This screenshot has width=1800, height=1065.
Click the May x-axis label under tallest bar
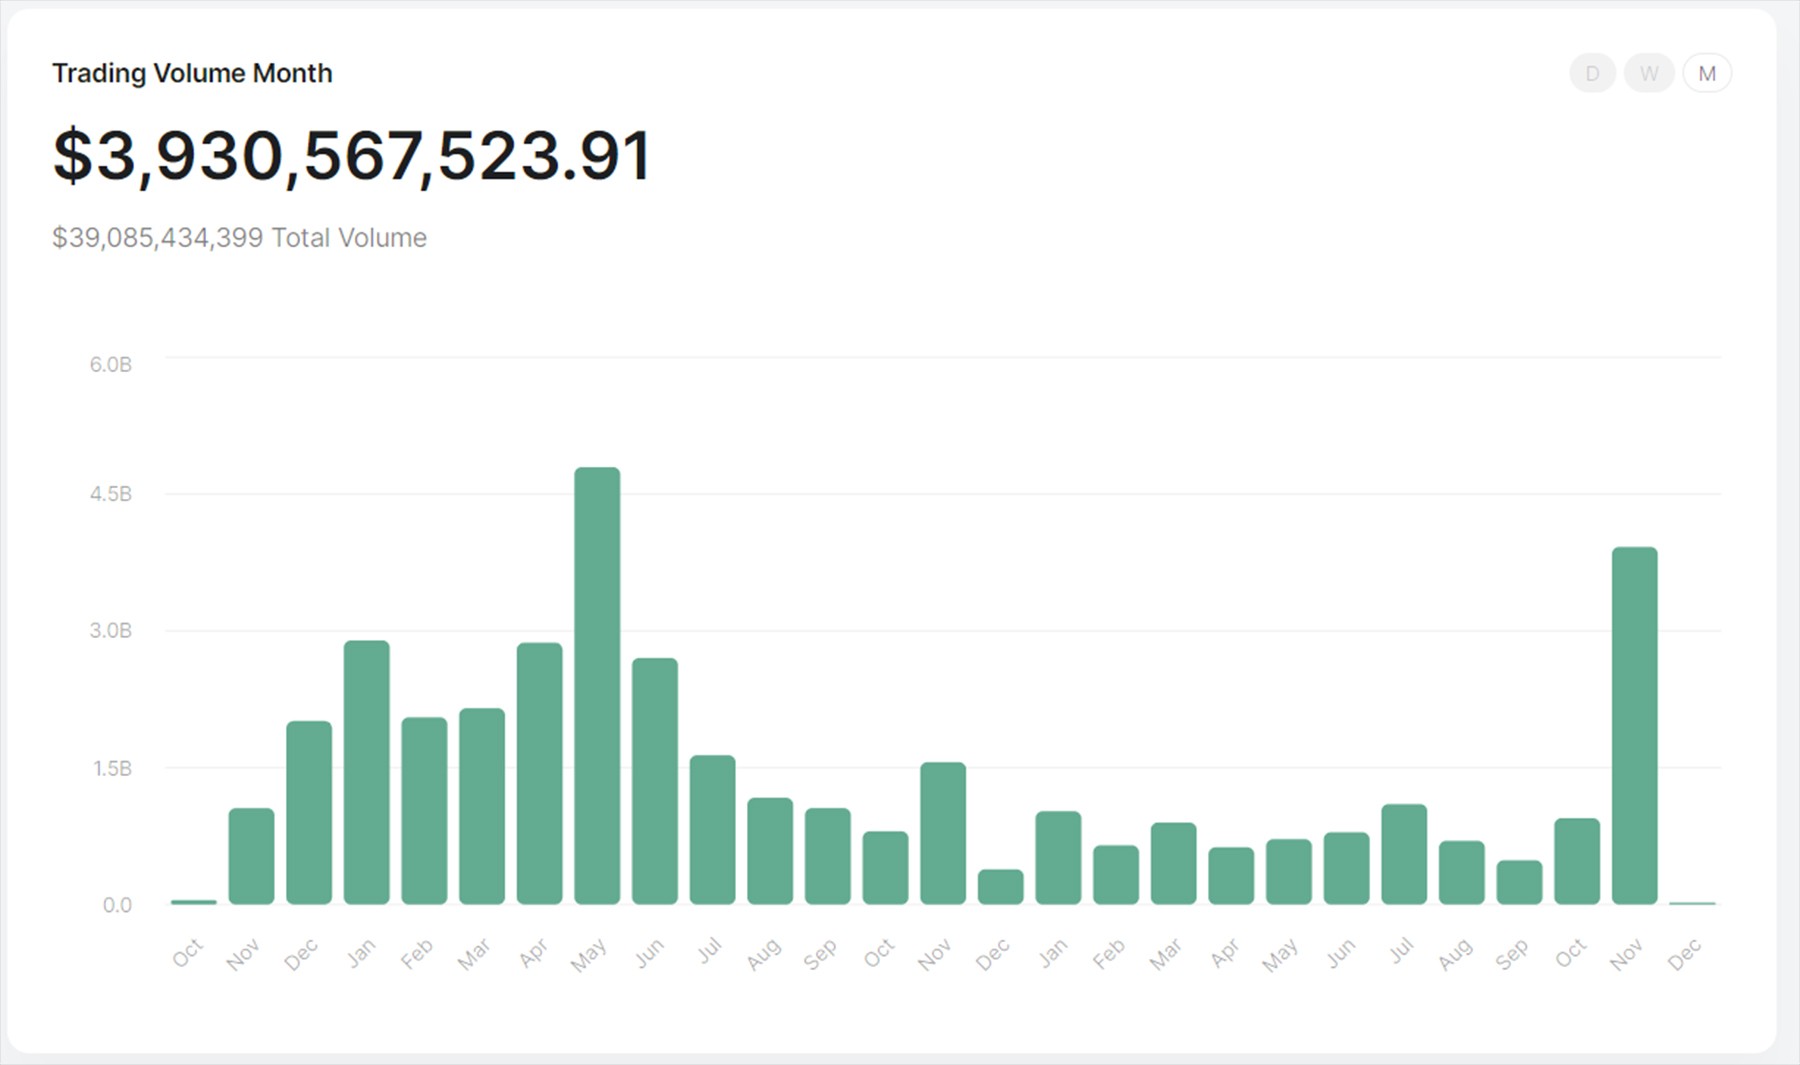pyautogui.click(x=589, y=955)
